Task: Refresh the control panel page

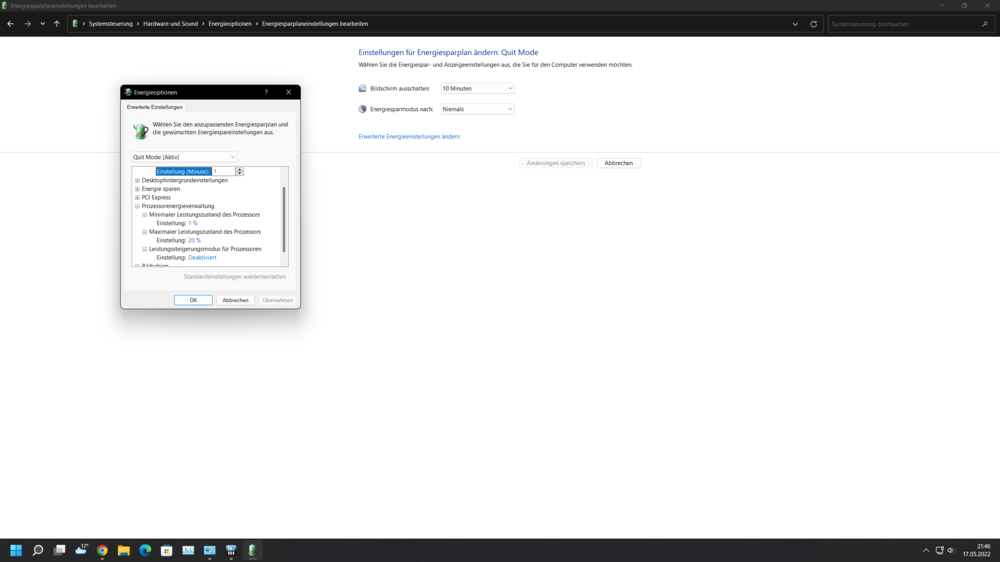Action: pyautogui.click(x=813, y=24)
